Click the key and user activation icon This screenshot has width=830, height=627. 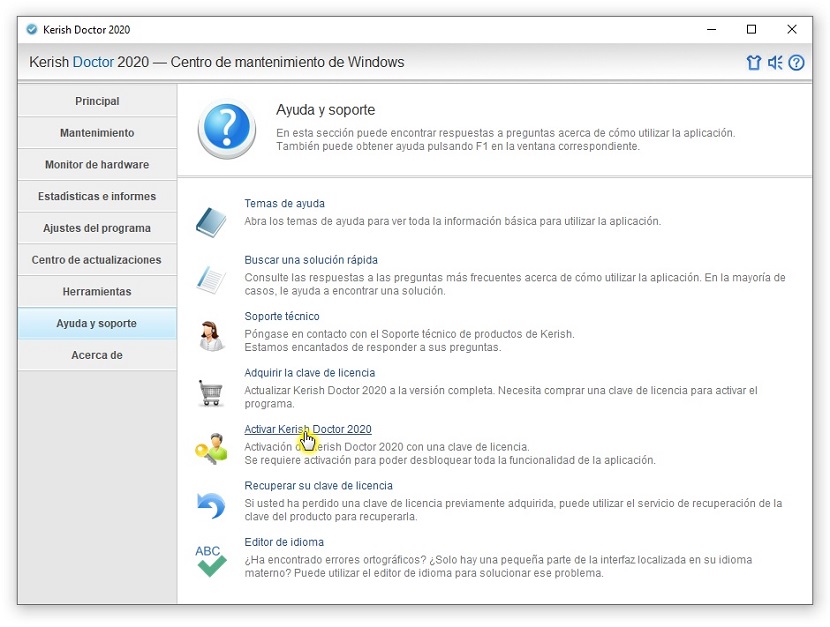coord(211,449)
